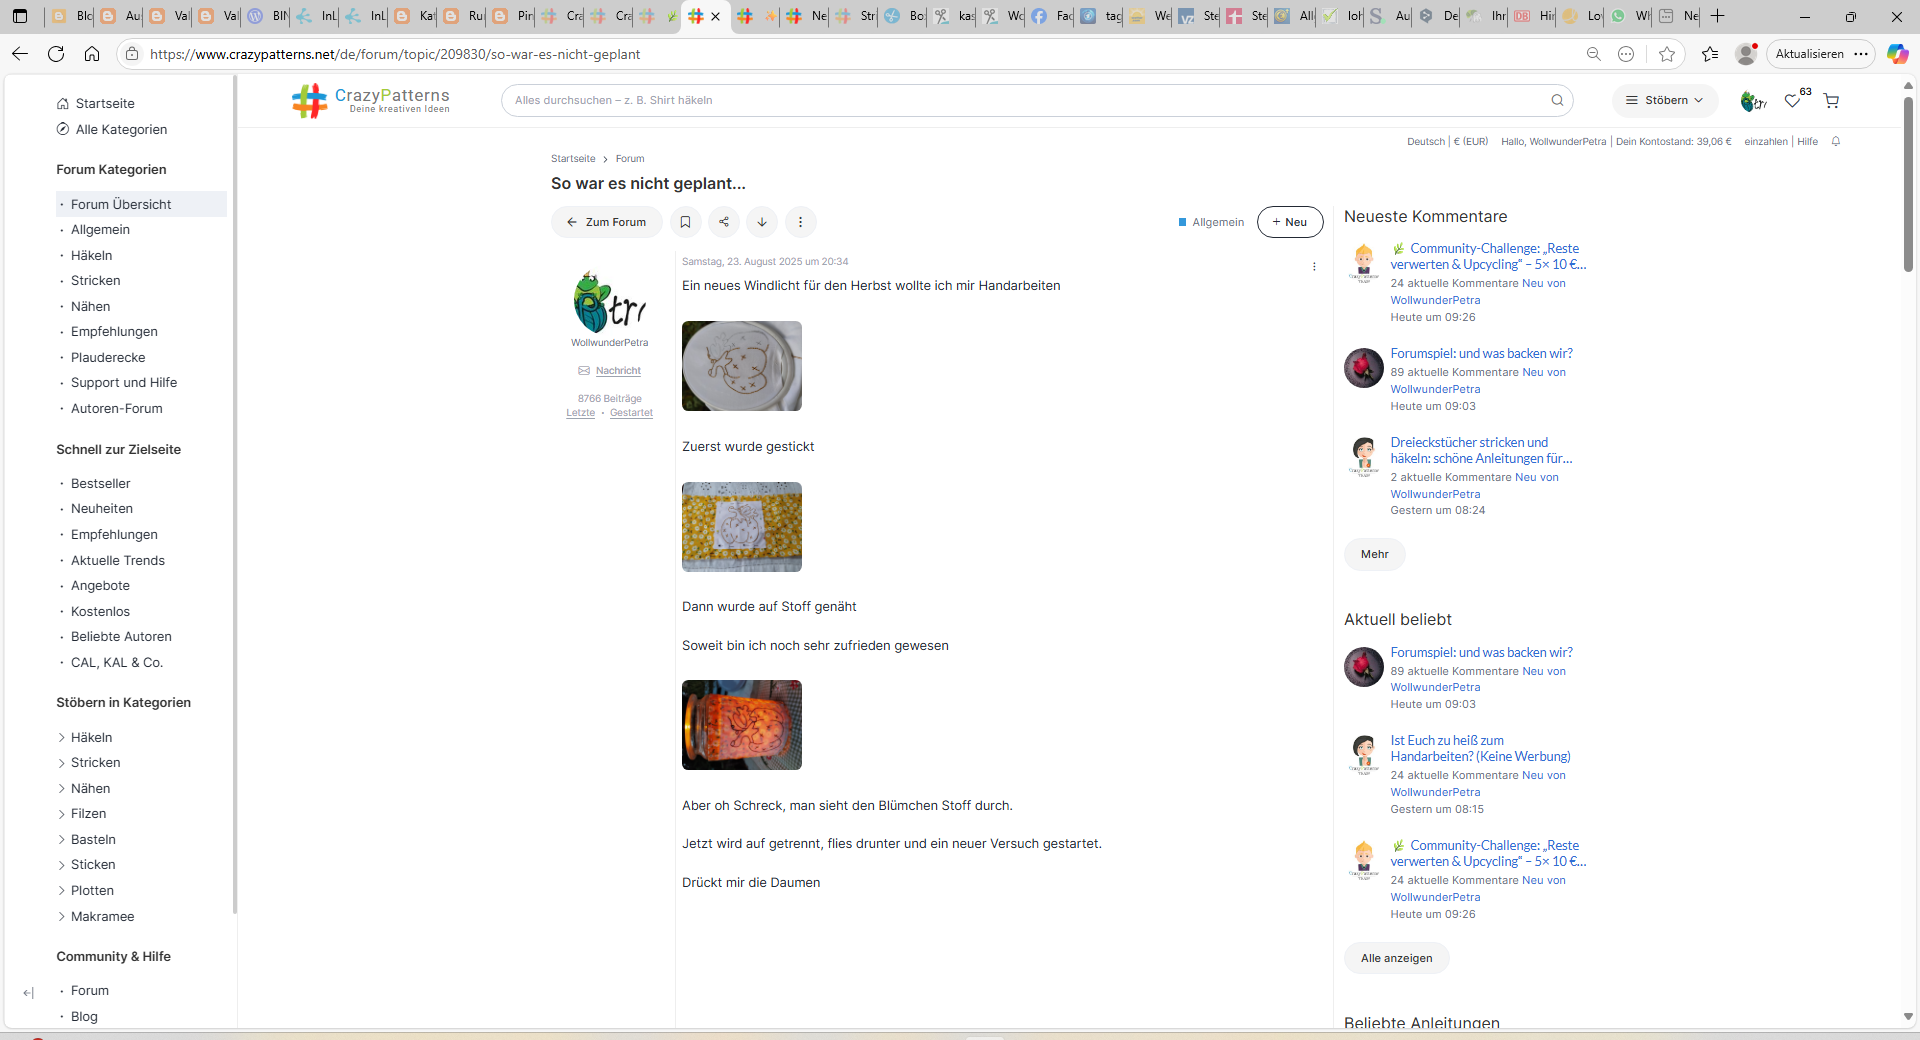Image resolution: width=1920 pixels, height=1040 pixels.
Task: Click the search magnifier icon in search bar
Action: click(1557, 100)
